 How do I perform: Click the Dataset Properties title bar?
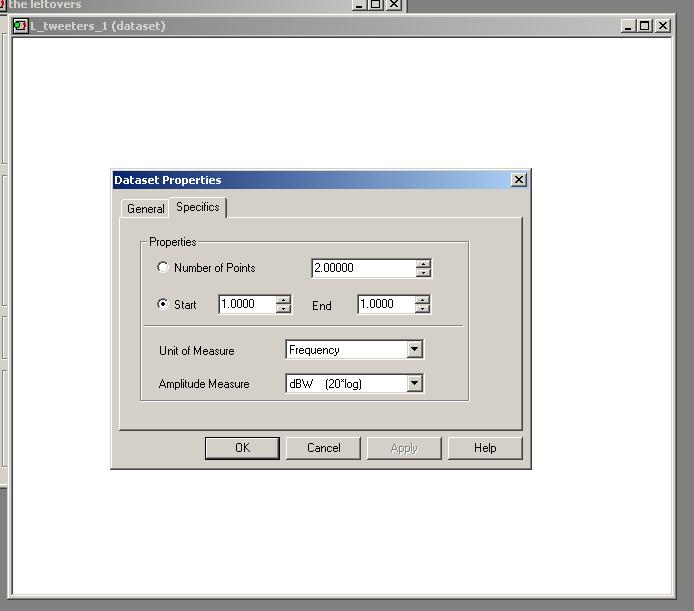coord(312,180)
